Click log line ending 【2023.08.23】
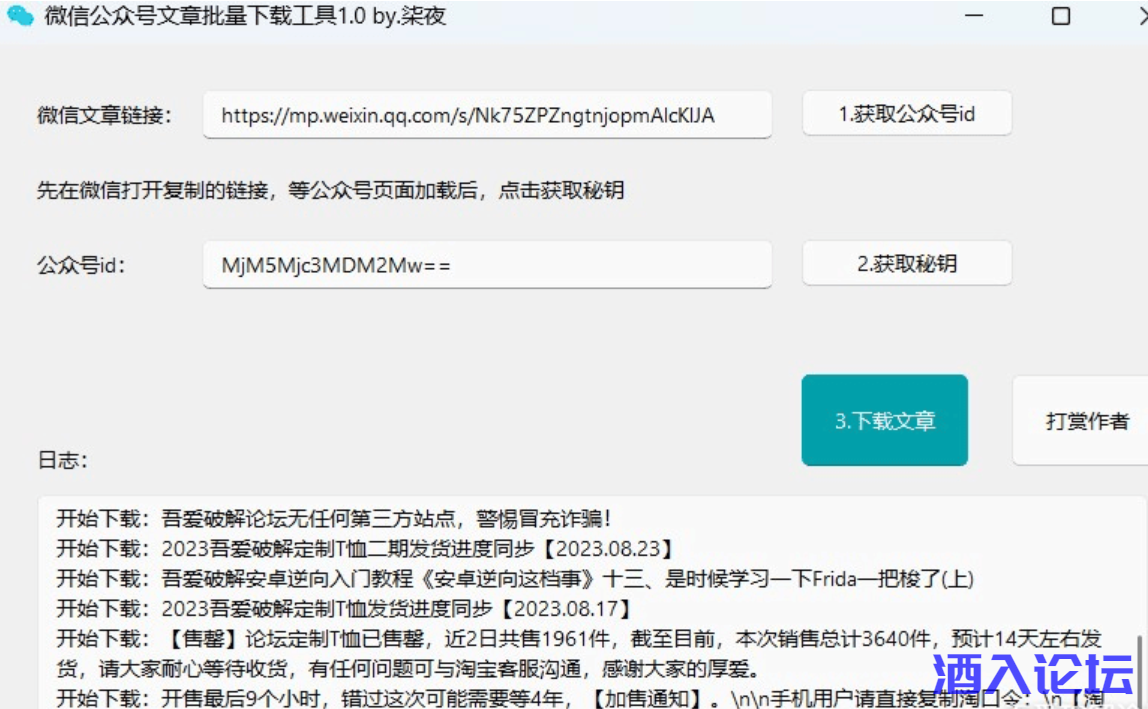This screenshot has height=709, width=1148. [364, 549]
